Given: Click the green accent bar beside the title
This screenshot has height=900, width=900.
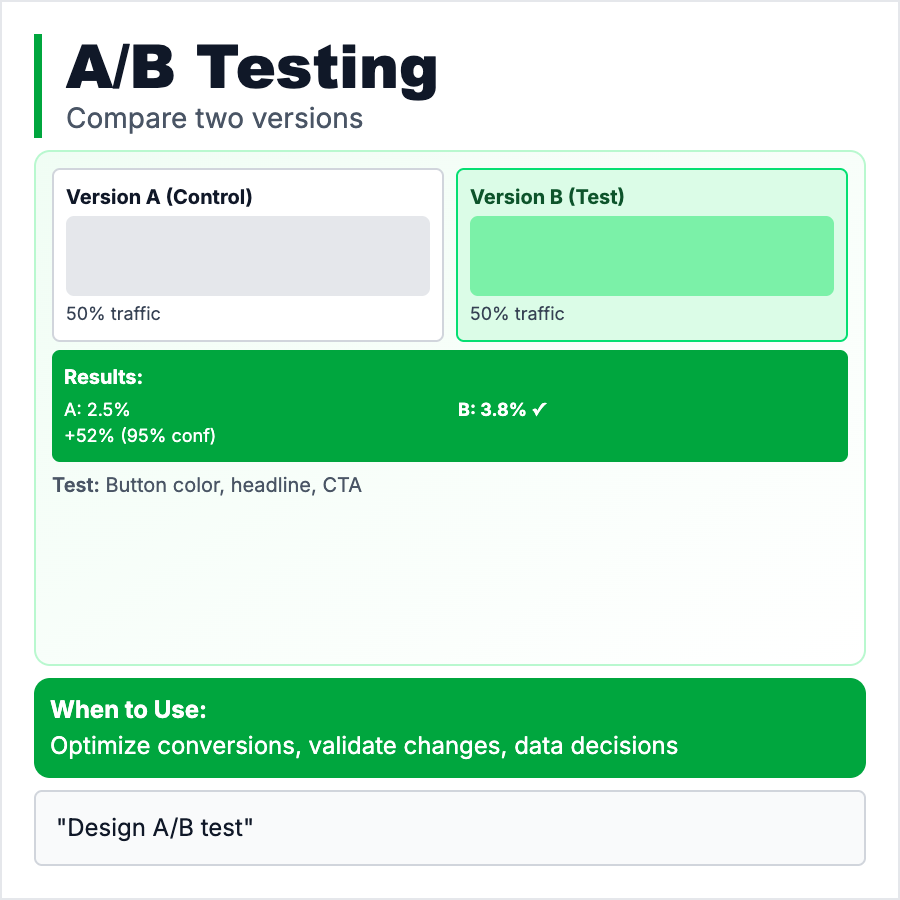Looking at the screenshot, I should click(x=38, y=86).
